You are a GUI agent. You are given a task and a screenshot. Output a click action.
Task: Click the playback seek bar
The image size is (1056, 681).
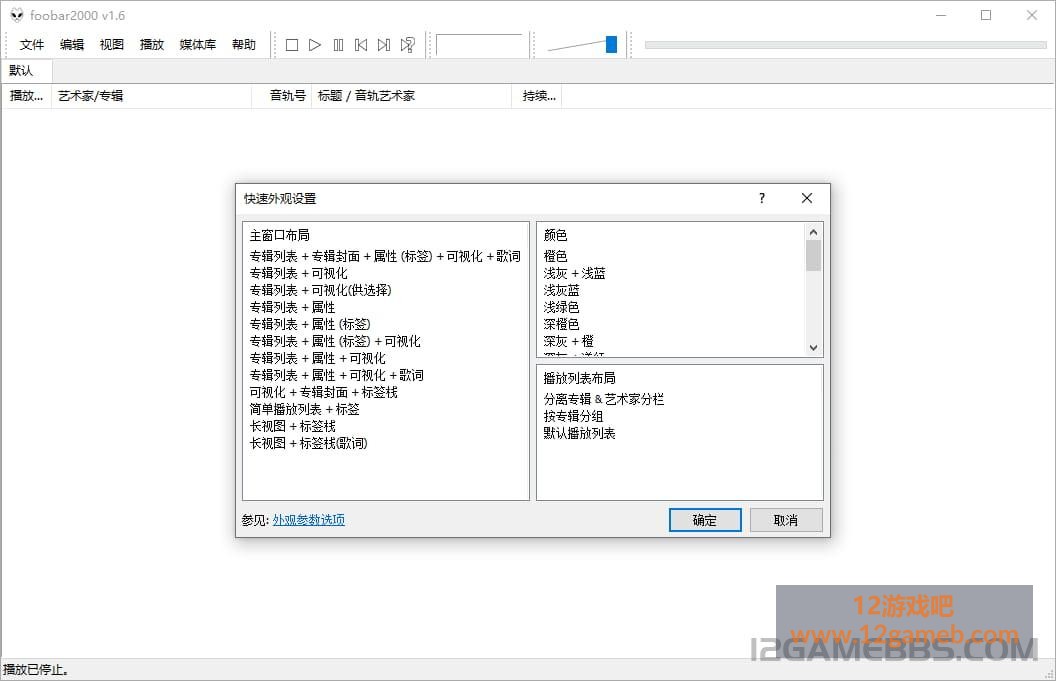(845, 45)
